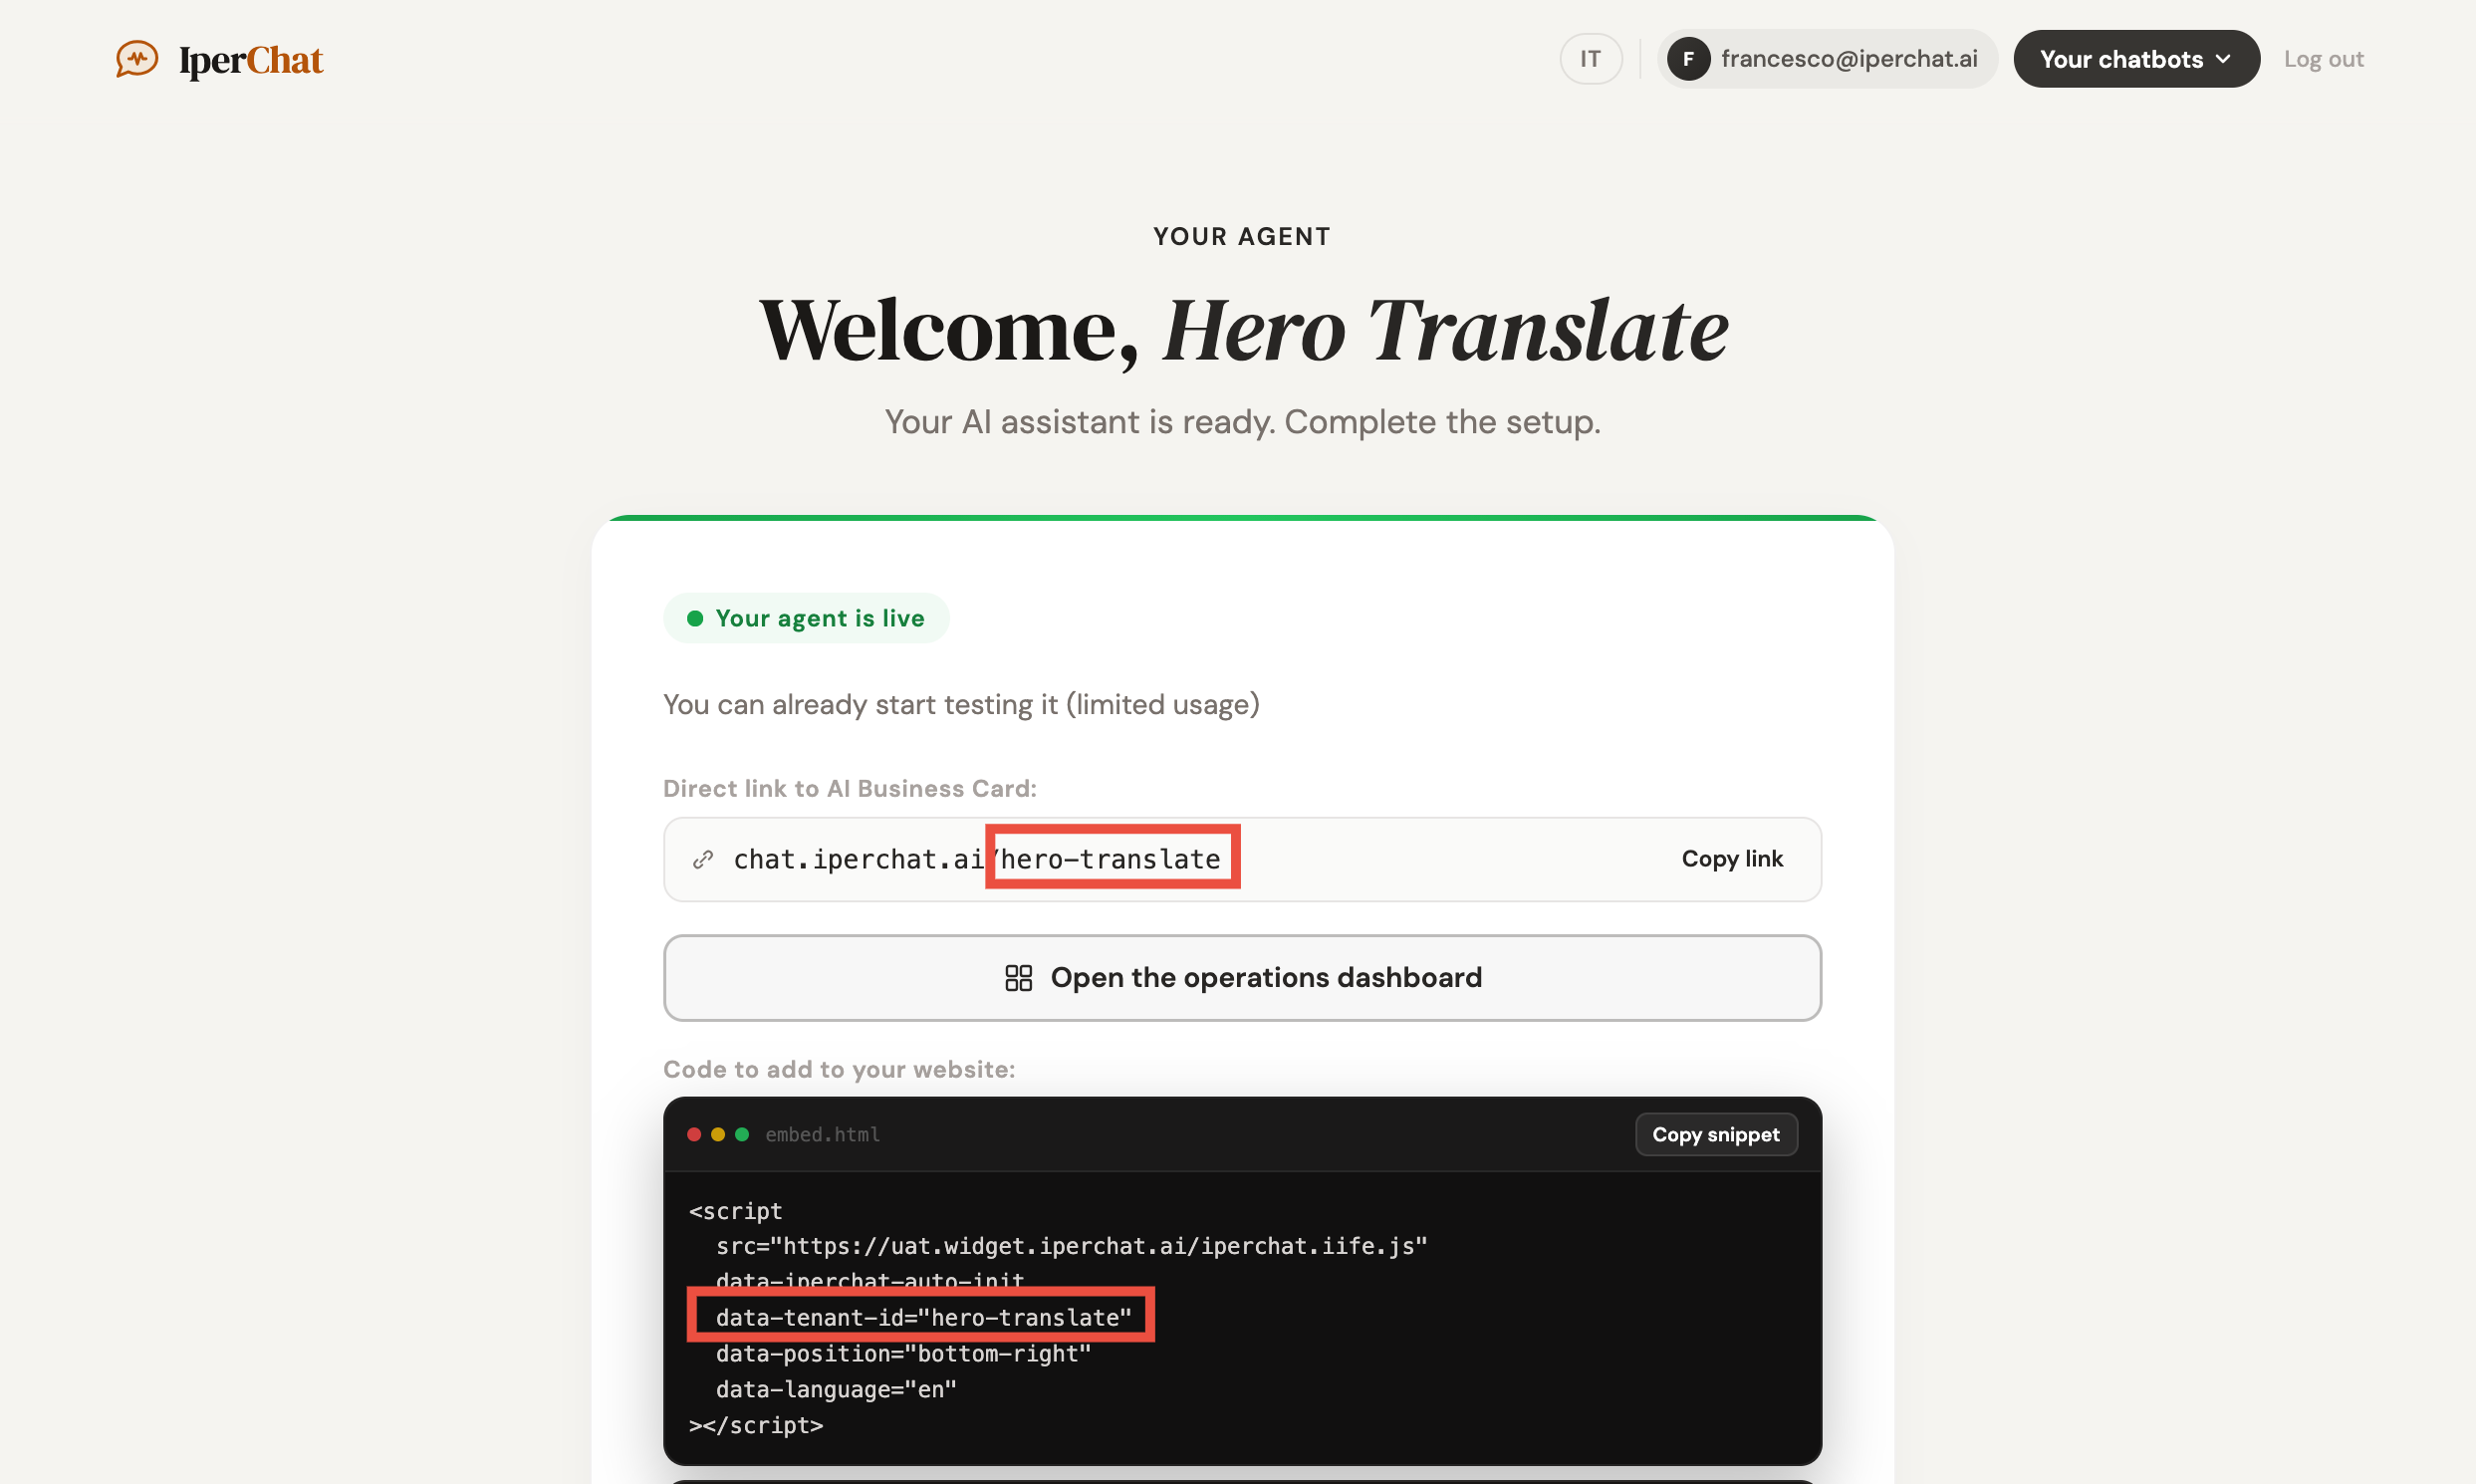Click the green live status dot
The height and width of the screenshot is (1484, 2476).
point(695,618)
